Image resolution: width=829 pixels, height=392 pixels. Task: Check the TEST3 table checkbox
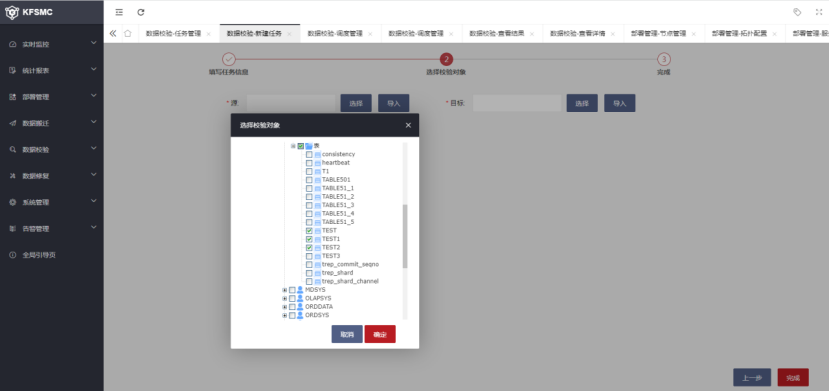tap(309, 256)
